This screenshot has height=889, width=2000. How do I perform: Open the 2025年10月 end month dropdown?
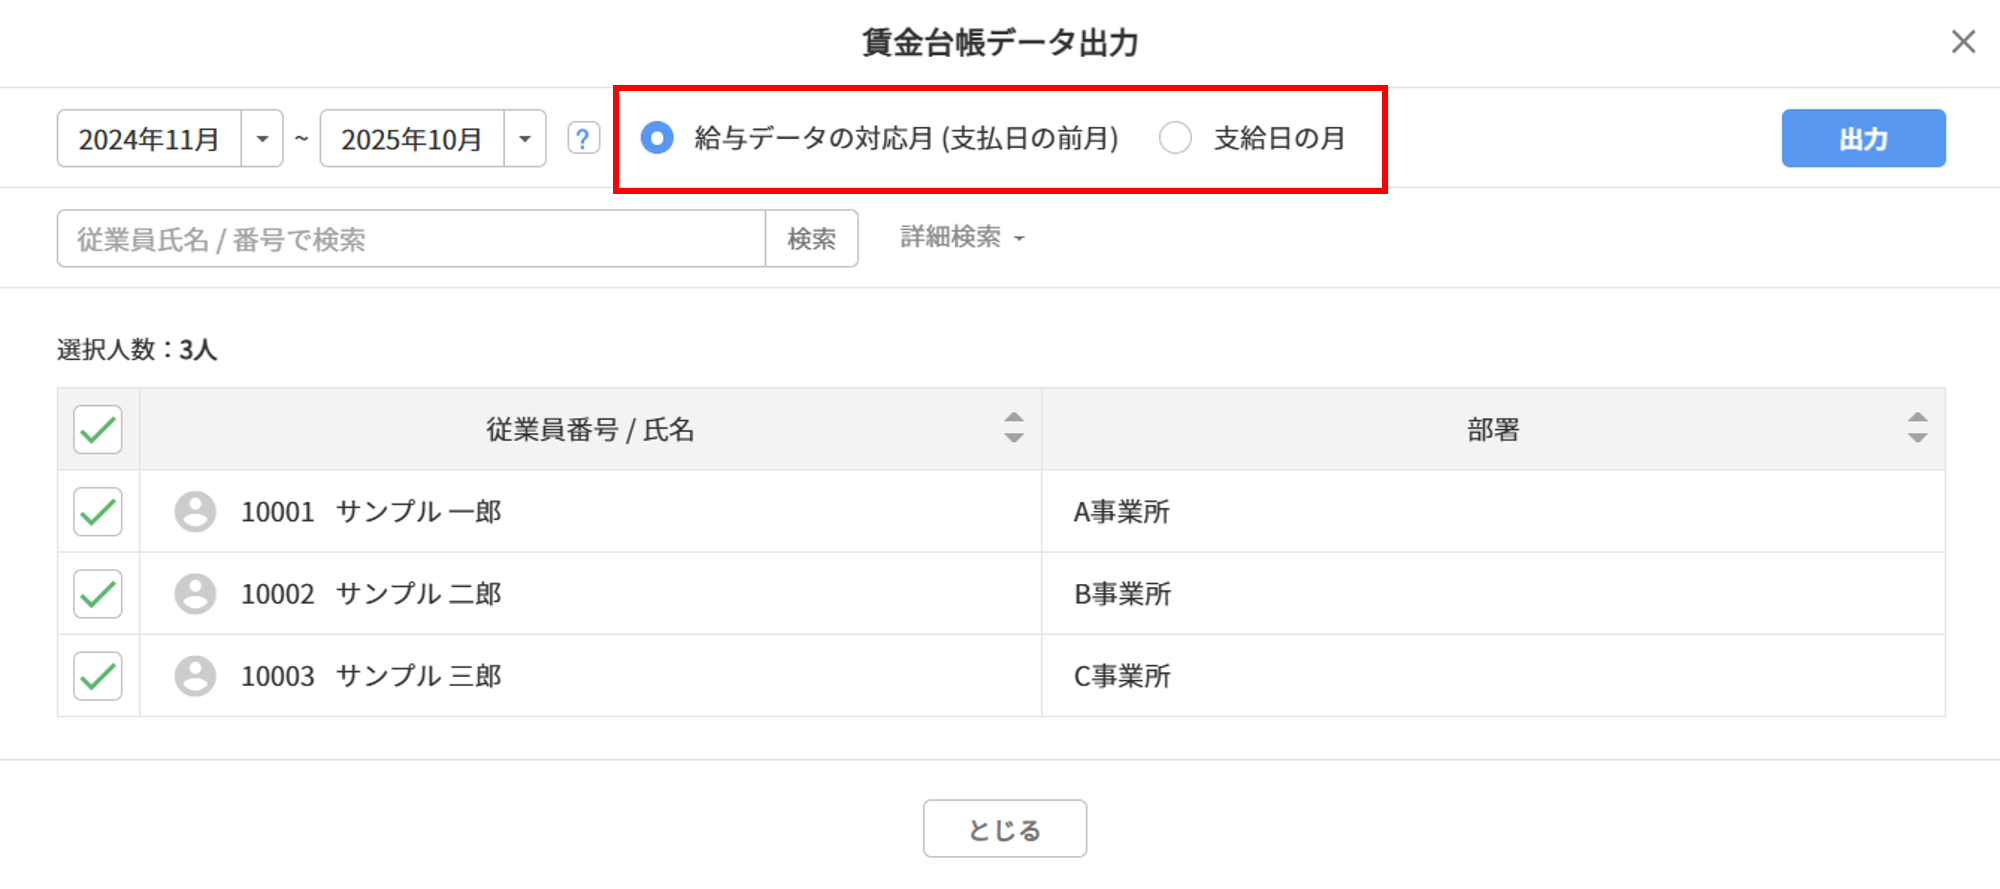click(524, 138)
